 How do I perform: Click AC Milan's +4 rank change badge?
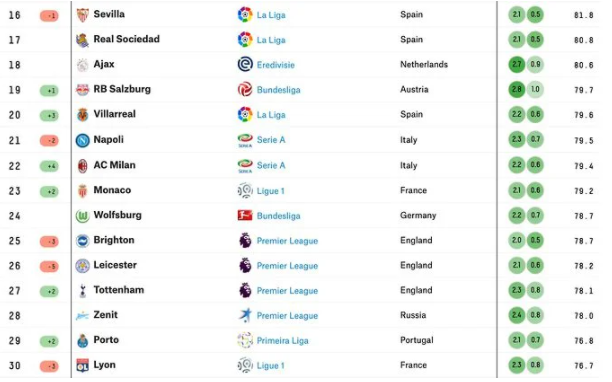click(49, 166)
